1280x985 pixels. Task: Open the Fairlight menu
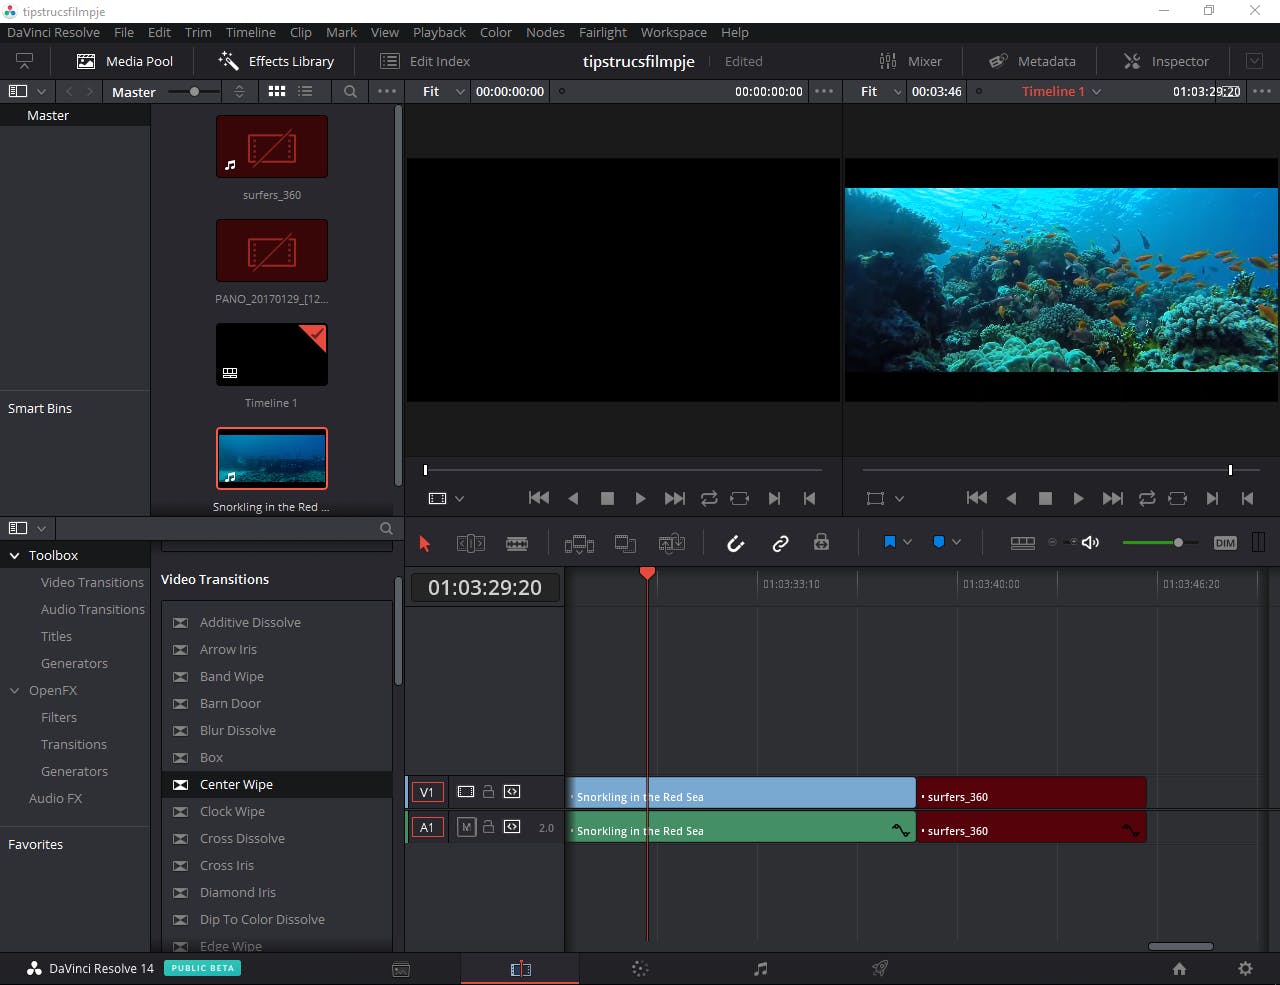click(602, 32)
